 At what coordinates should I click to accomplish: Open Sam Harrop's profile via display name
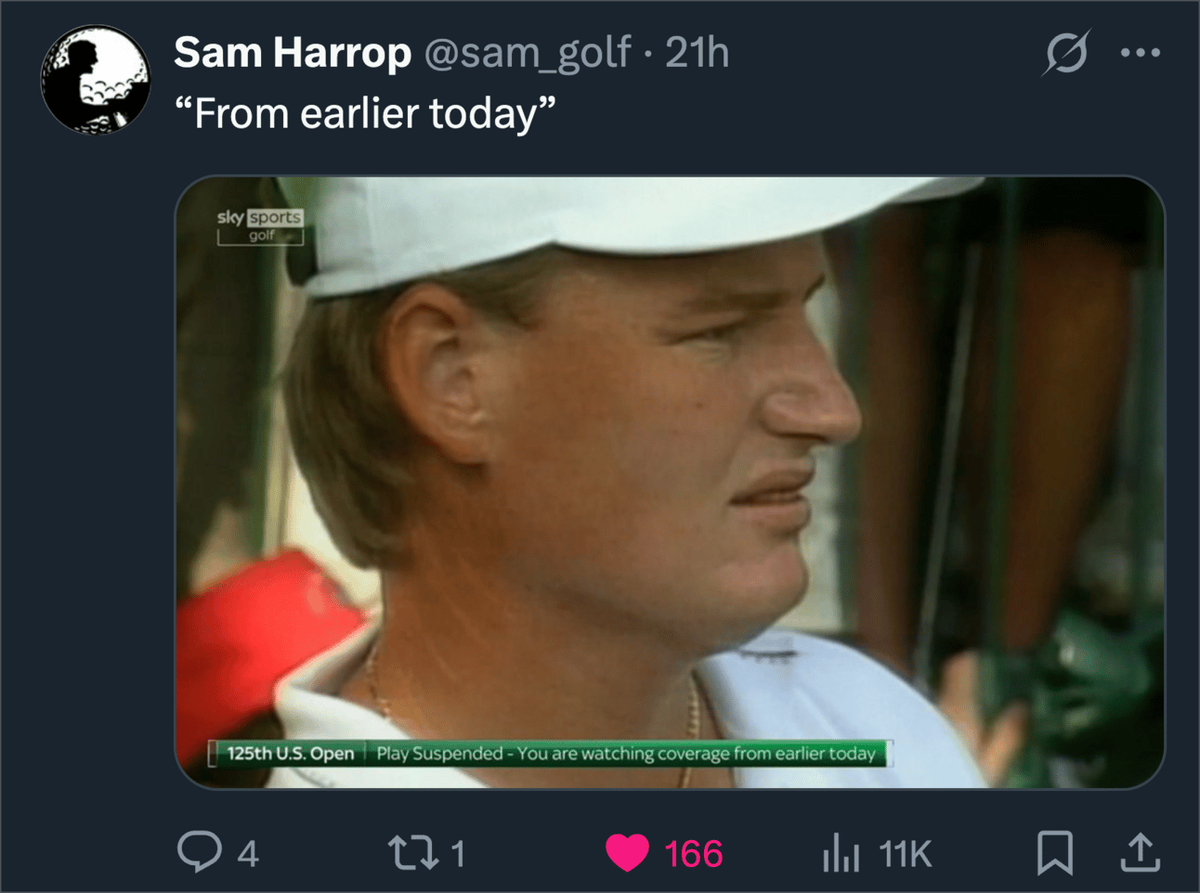292,52
